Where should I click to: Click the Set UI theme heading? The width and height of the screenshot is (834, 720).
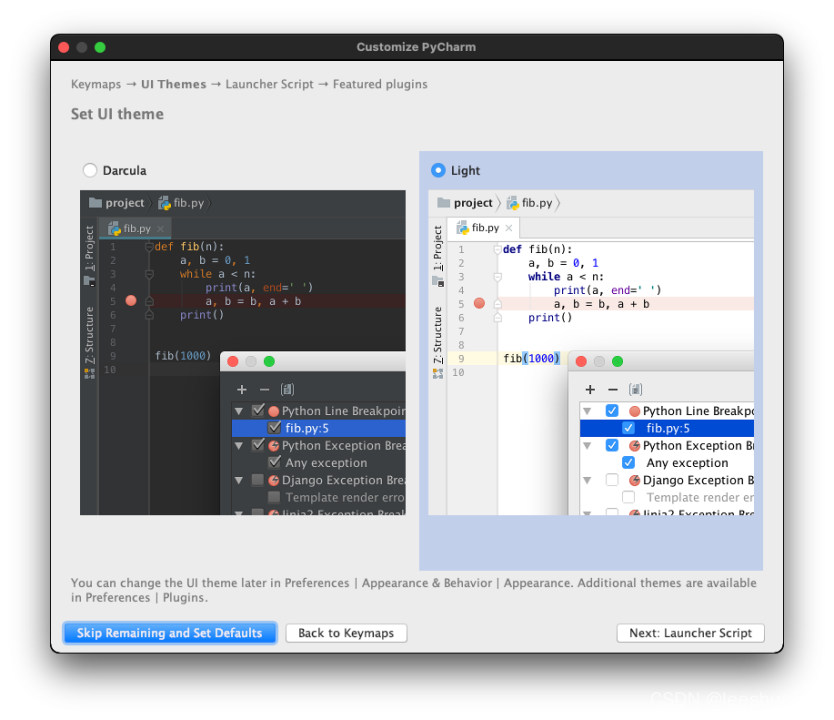point(118,114)
